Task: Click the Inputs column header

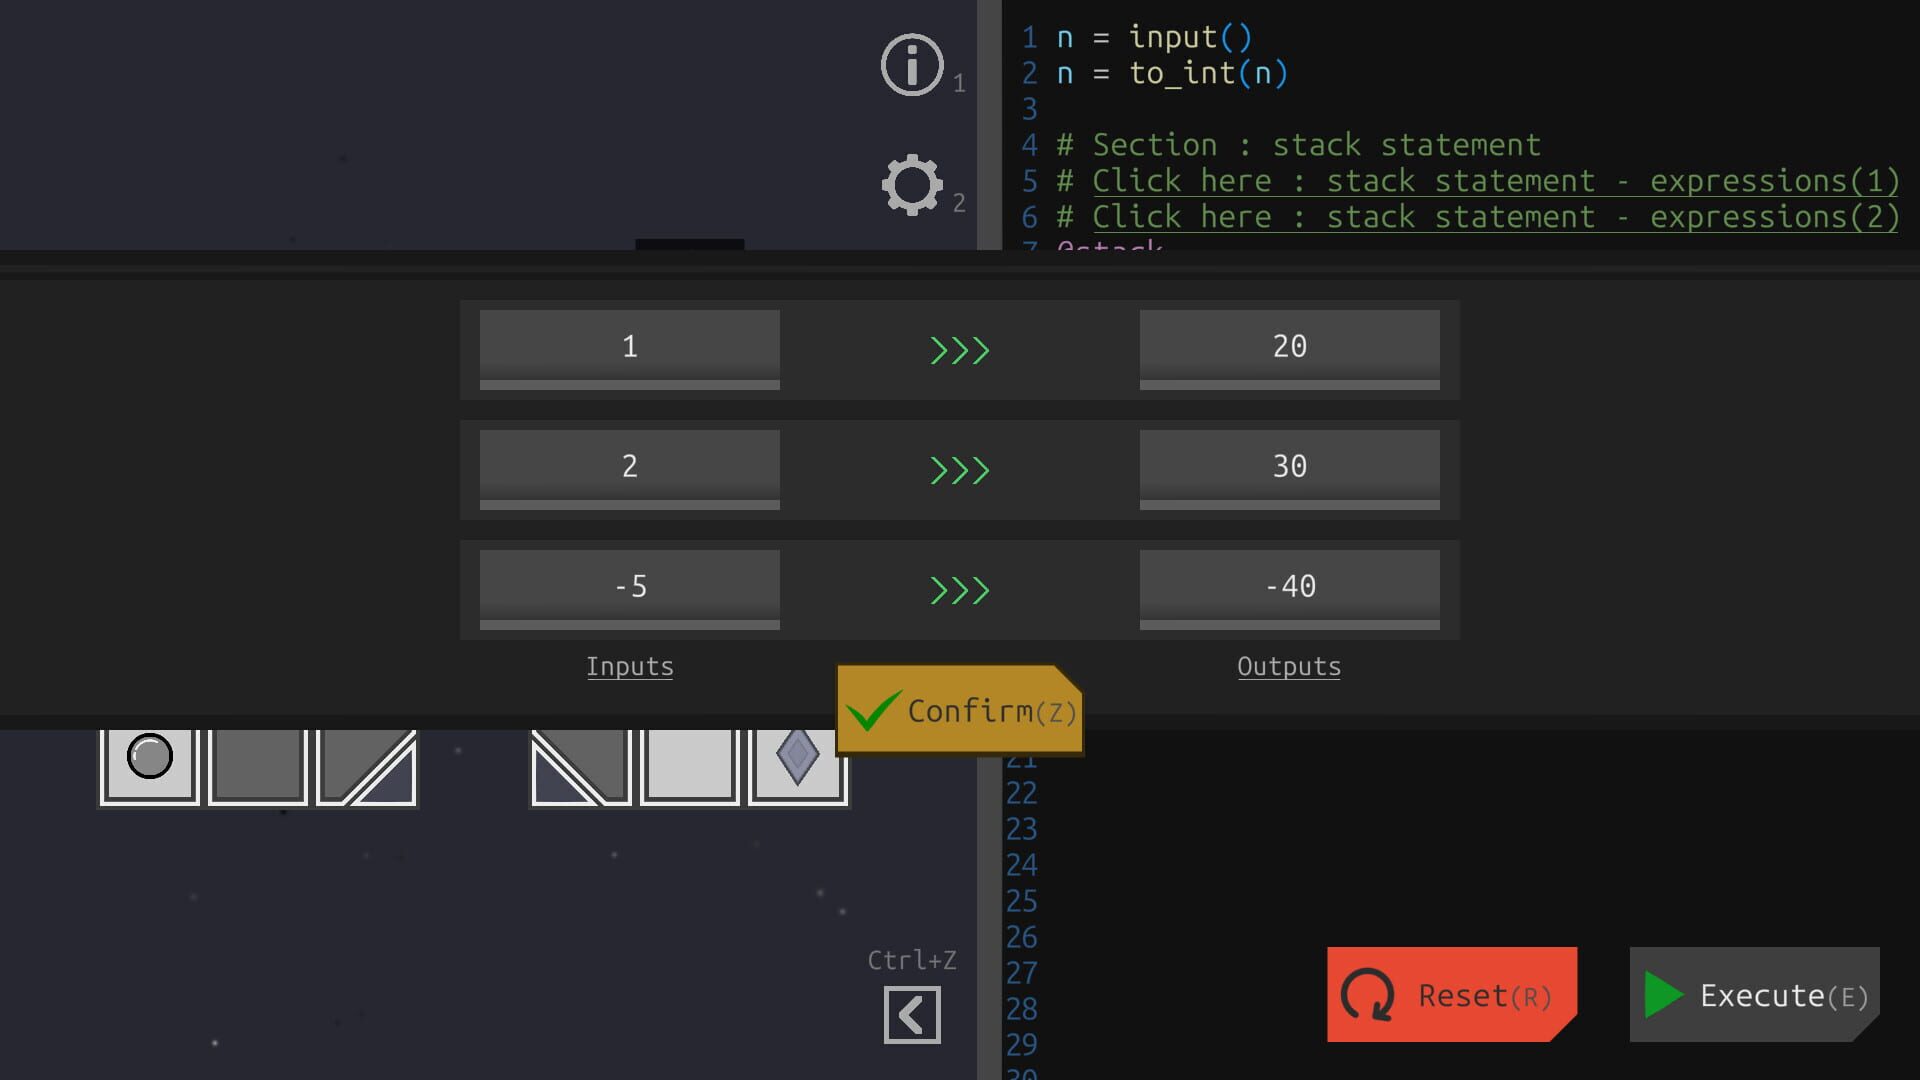Action: point(629,666)
